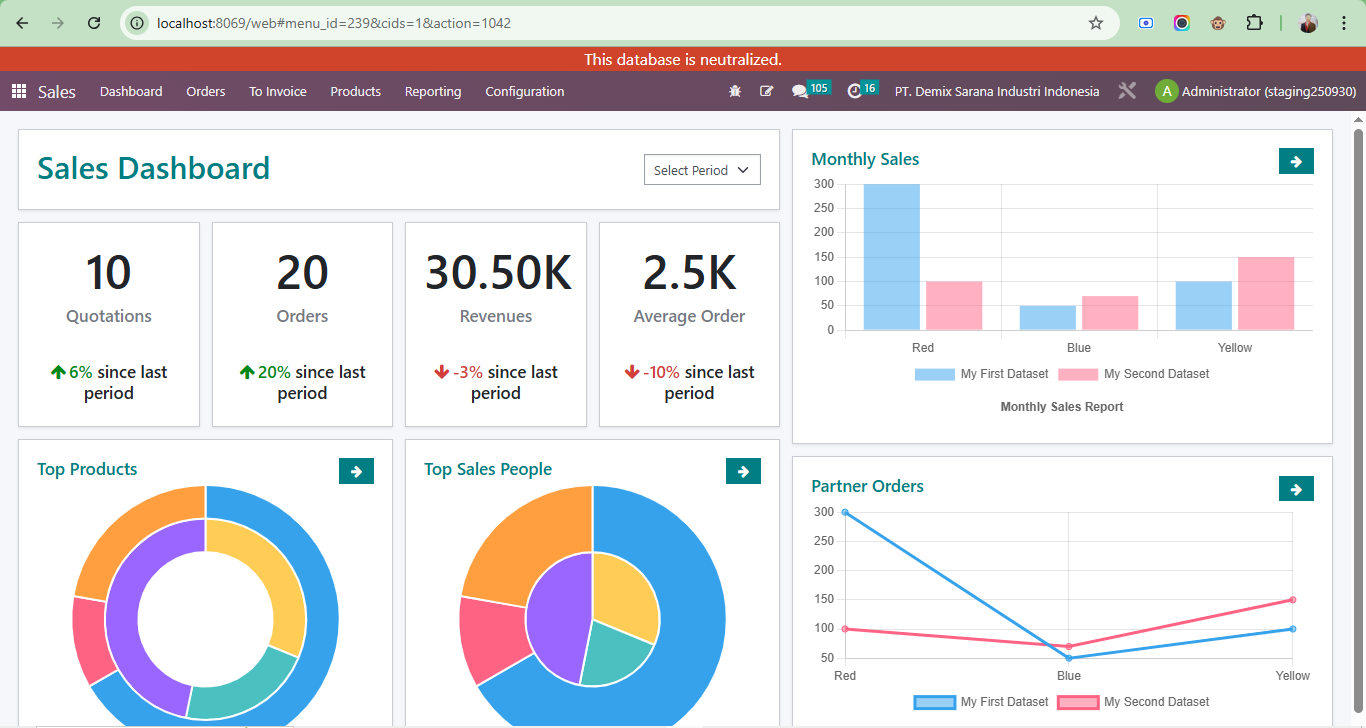Screen dimensions: 1366x728
Task: Click the Quotations card showing 10
Action: point(109,324)
